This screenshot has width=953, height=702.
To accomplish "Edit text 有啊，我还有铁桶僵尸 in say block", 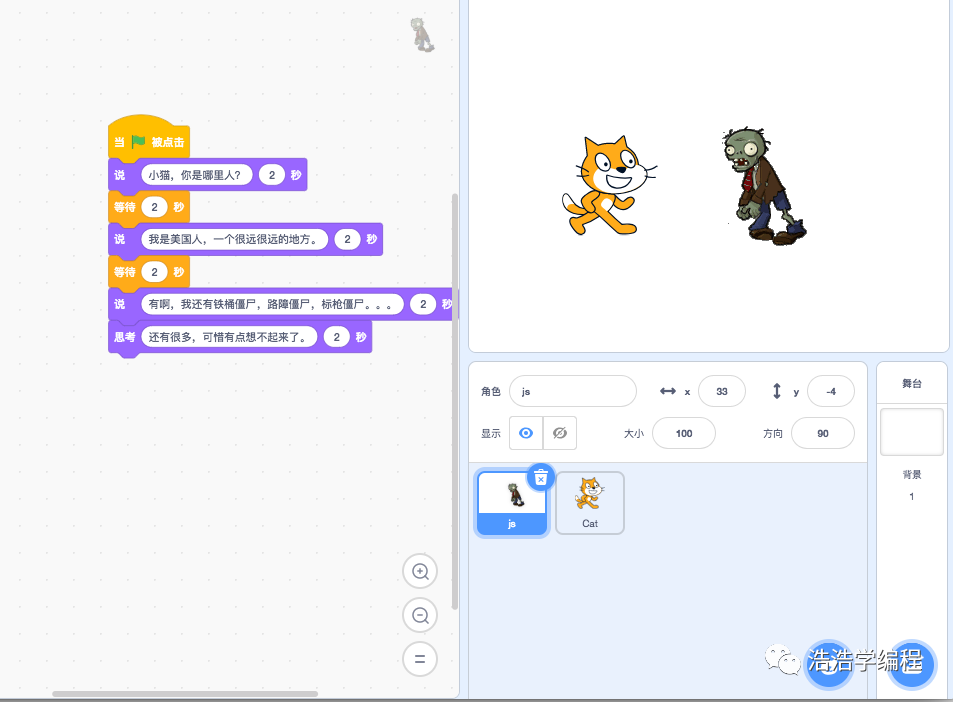I will [x=272, y=304].
